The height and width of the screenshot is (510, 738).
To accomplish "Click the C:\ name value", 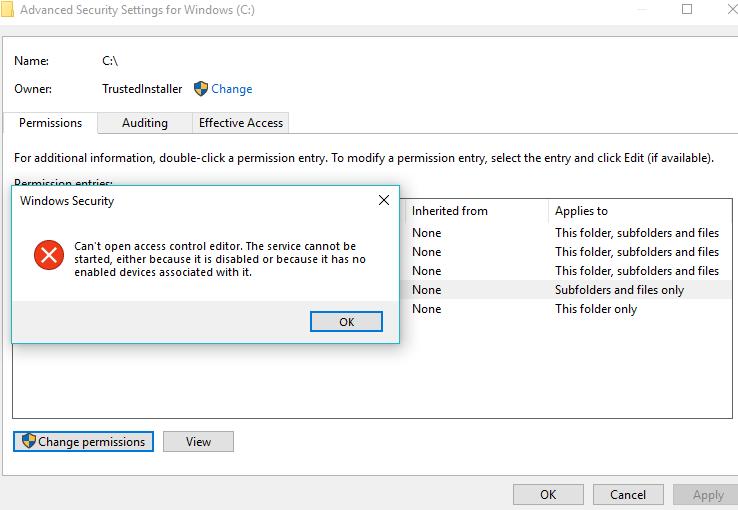I will [x=110, y=61].
